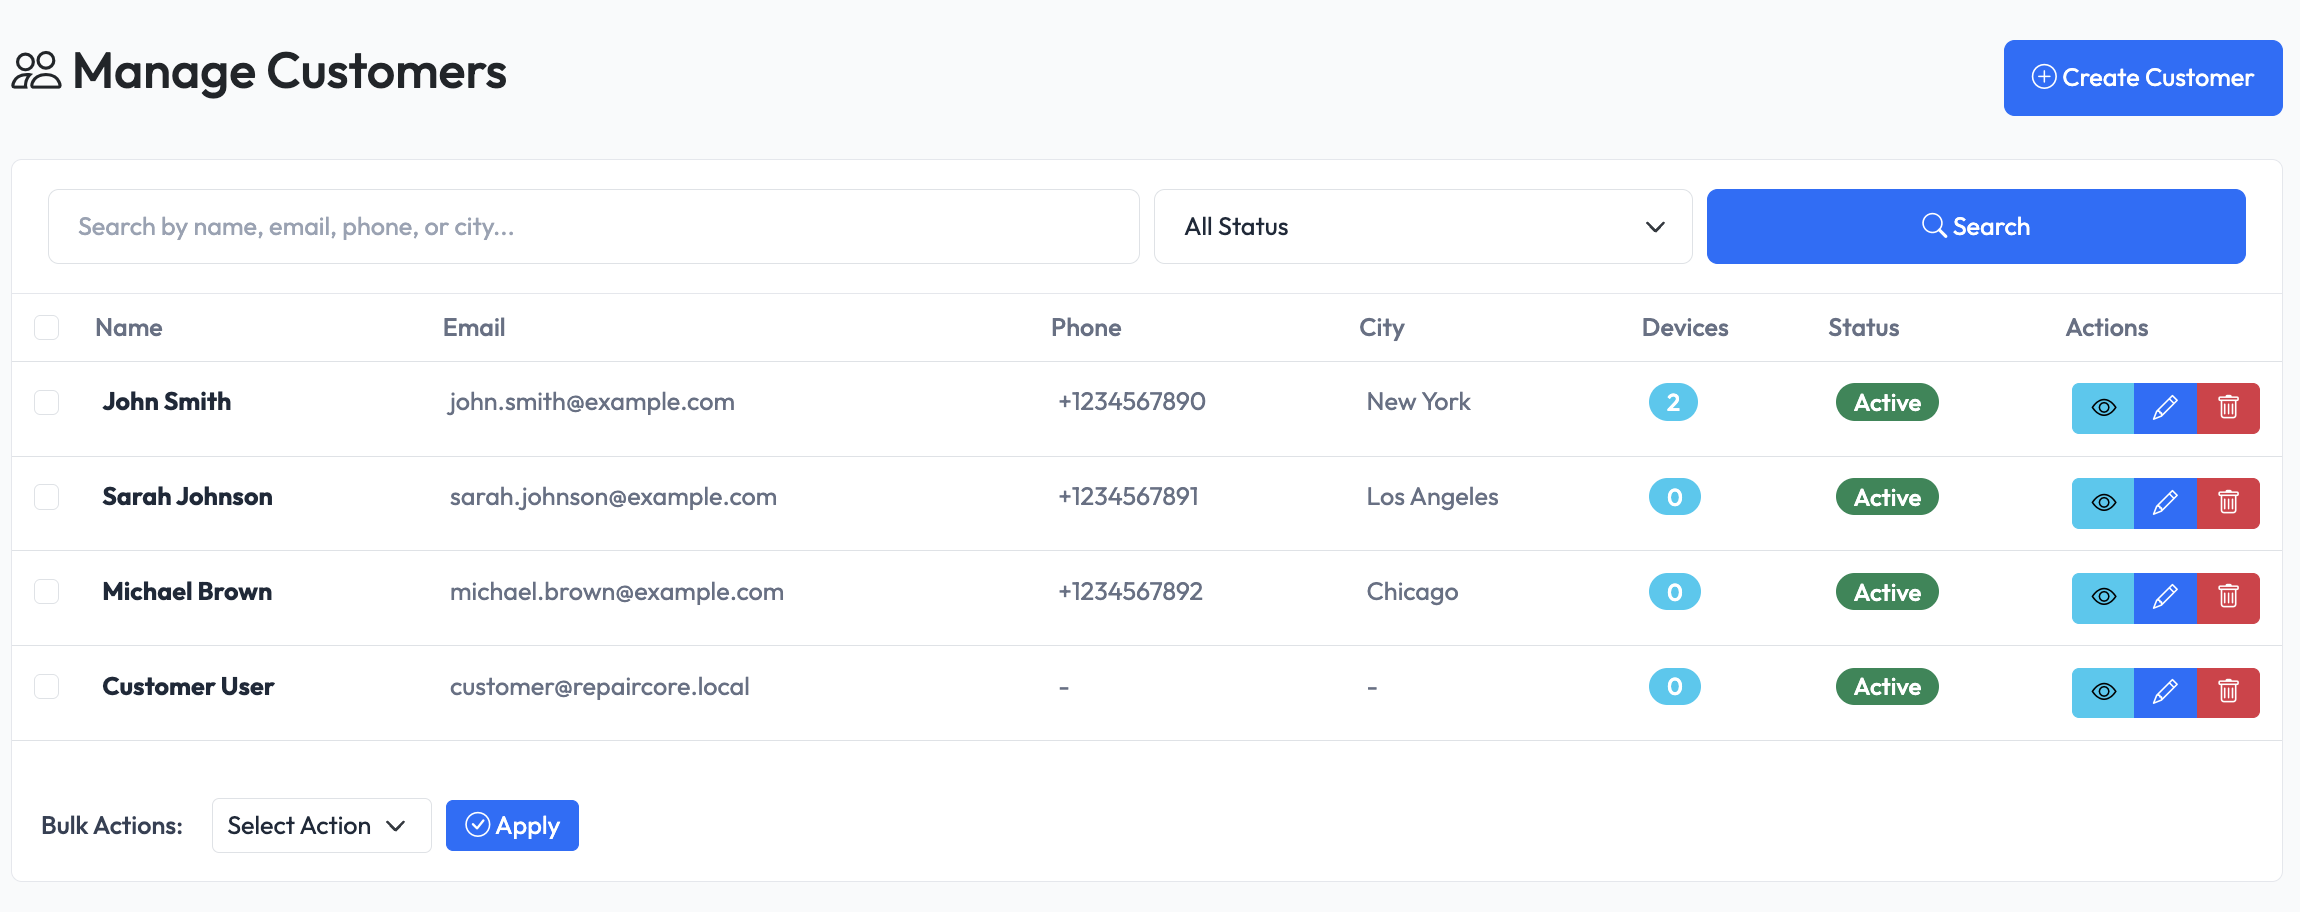The height and width of the screenshot is (912, 2300).
Task: Click the customer search input field
Action: coord(593,226)
